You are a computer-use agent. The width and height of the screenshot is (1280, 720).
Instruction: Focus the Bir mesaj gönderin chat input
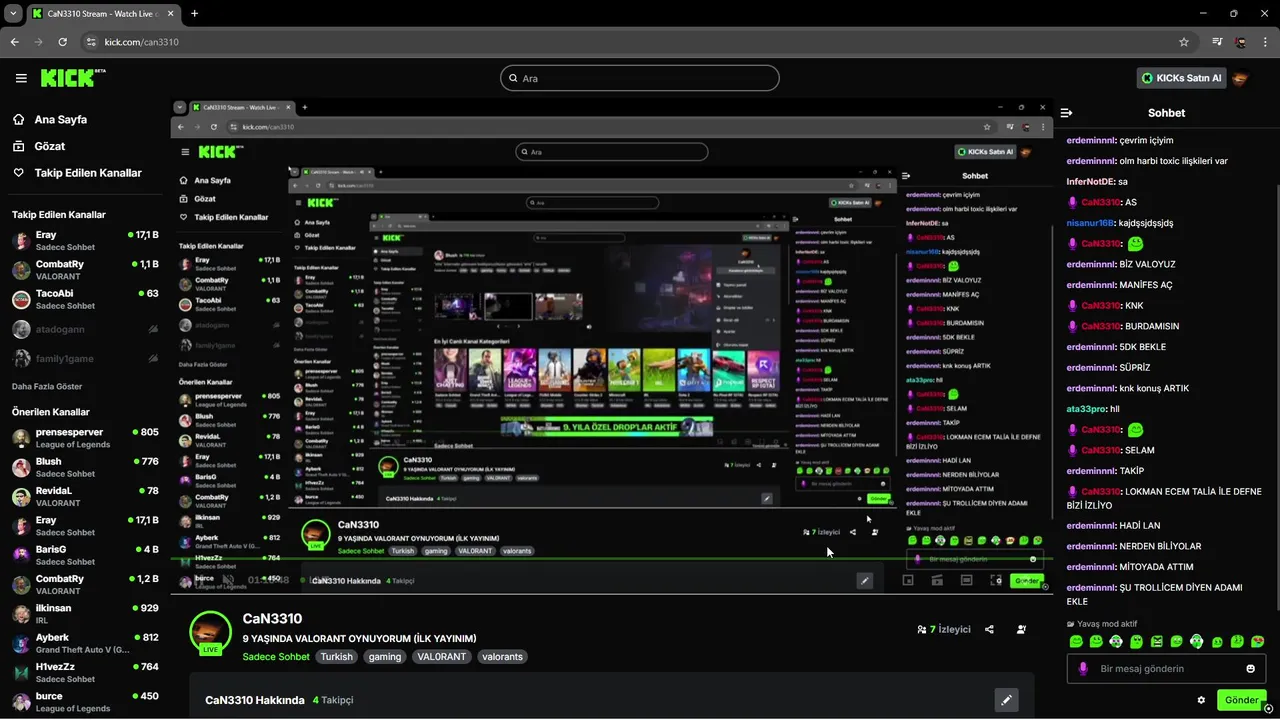[x=1166, y=669]
